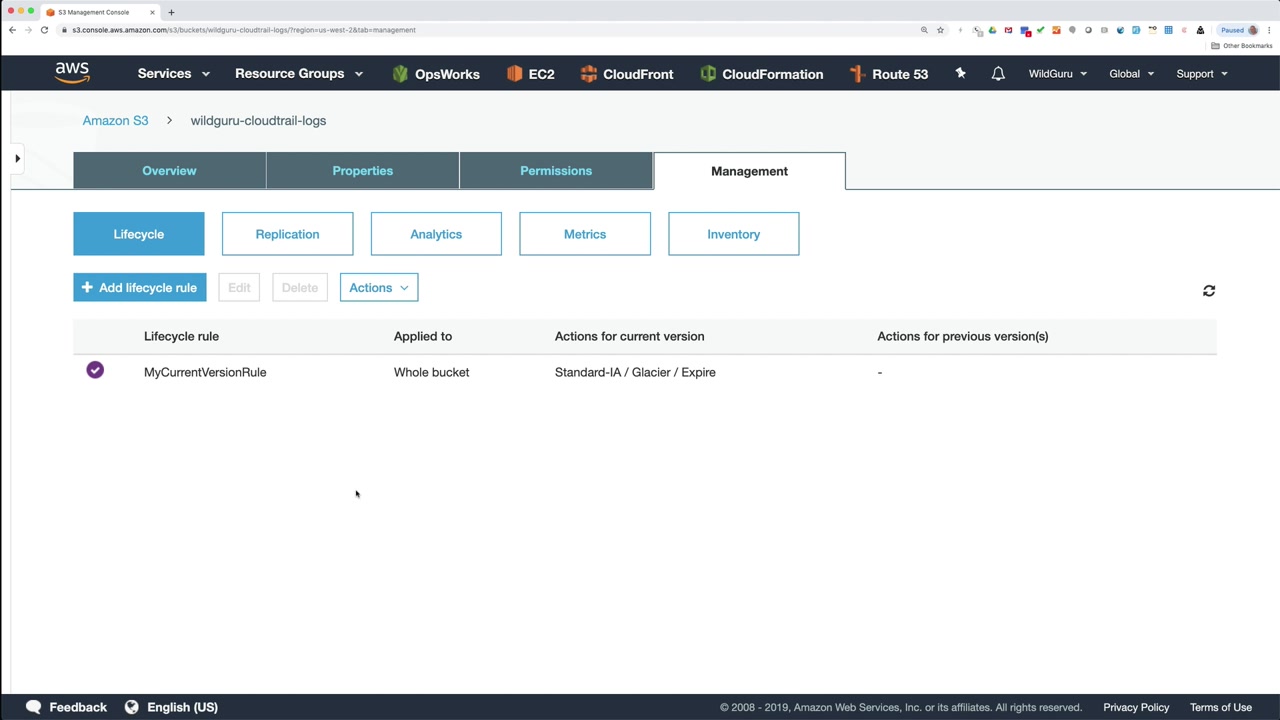Image resolution: width=1280 pixels, height=720 pixels.
Task: Close the S3 Management Console tab
Action: (x=152, y=12)
